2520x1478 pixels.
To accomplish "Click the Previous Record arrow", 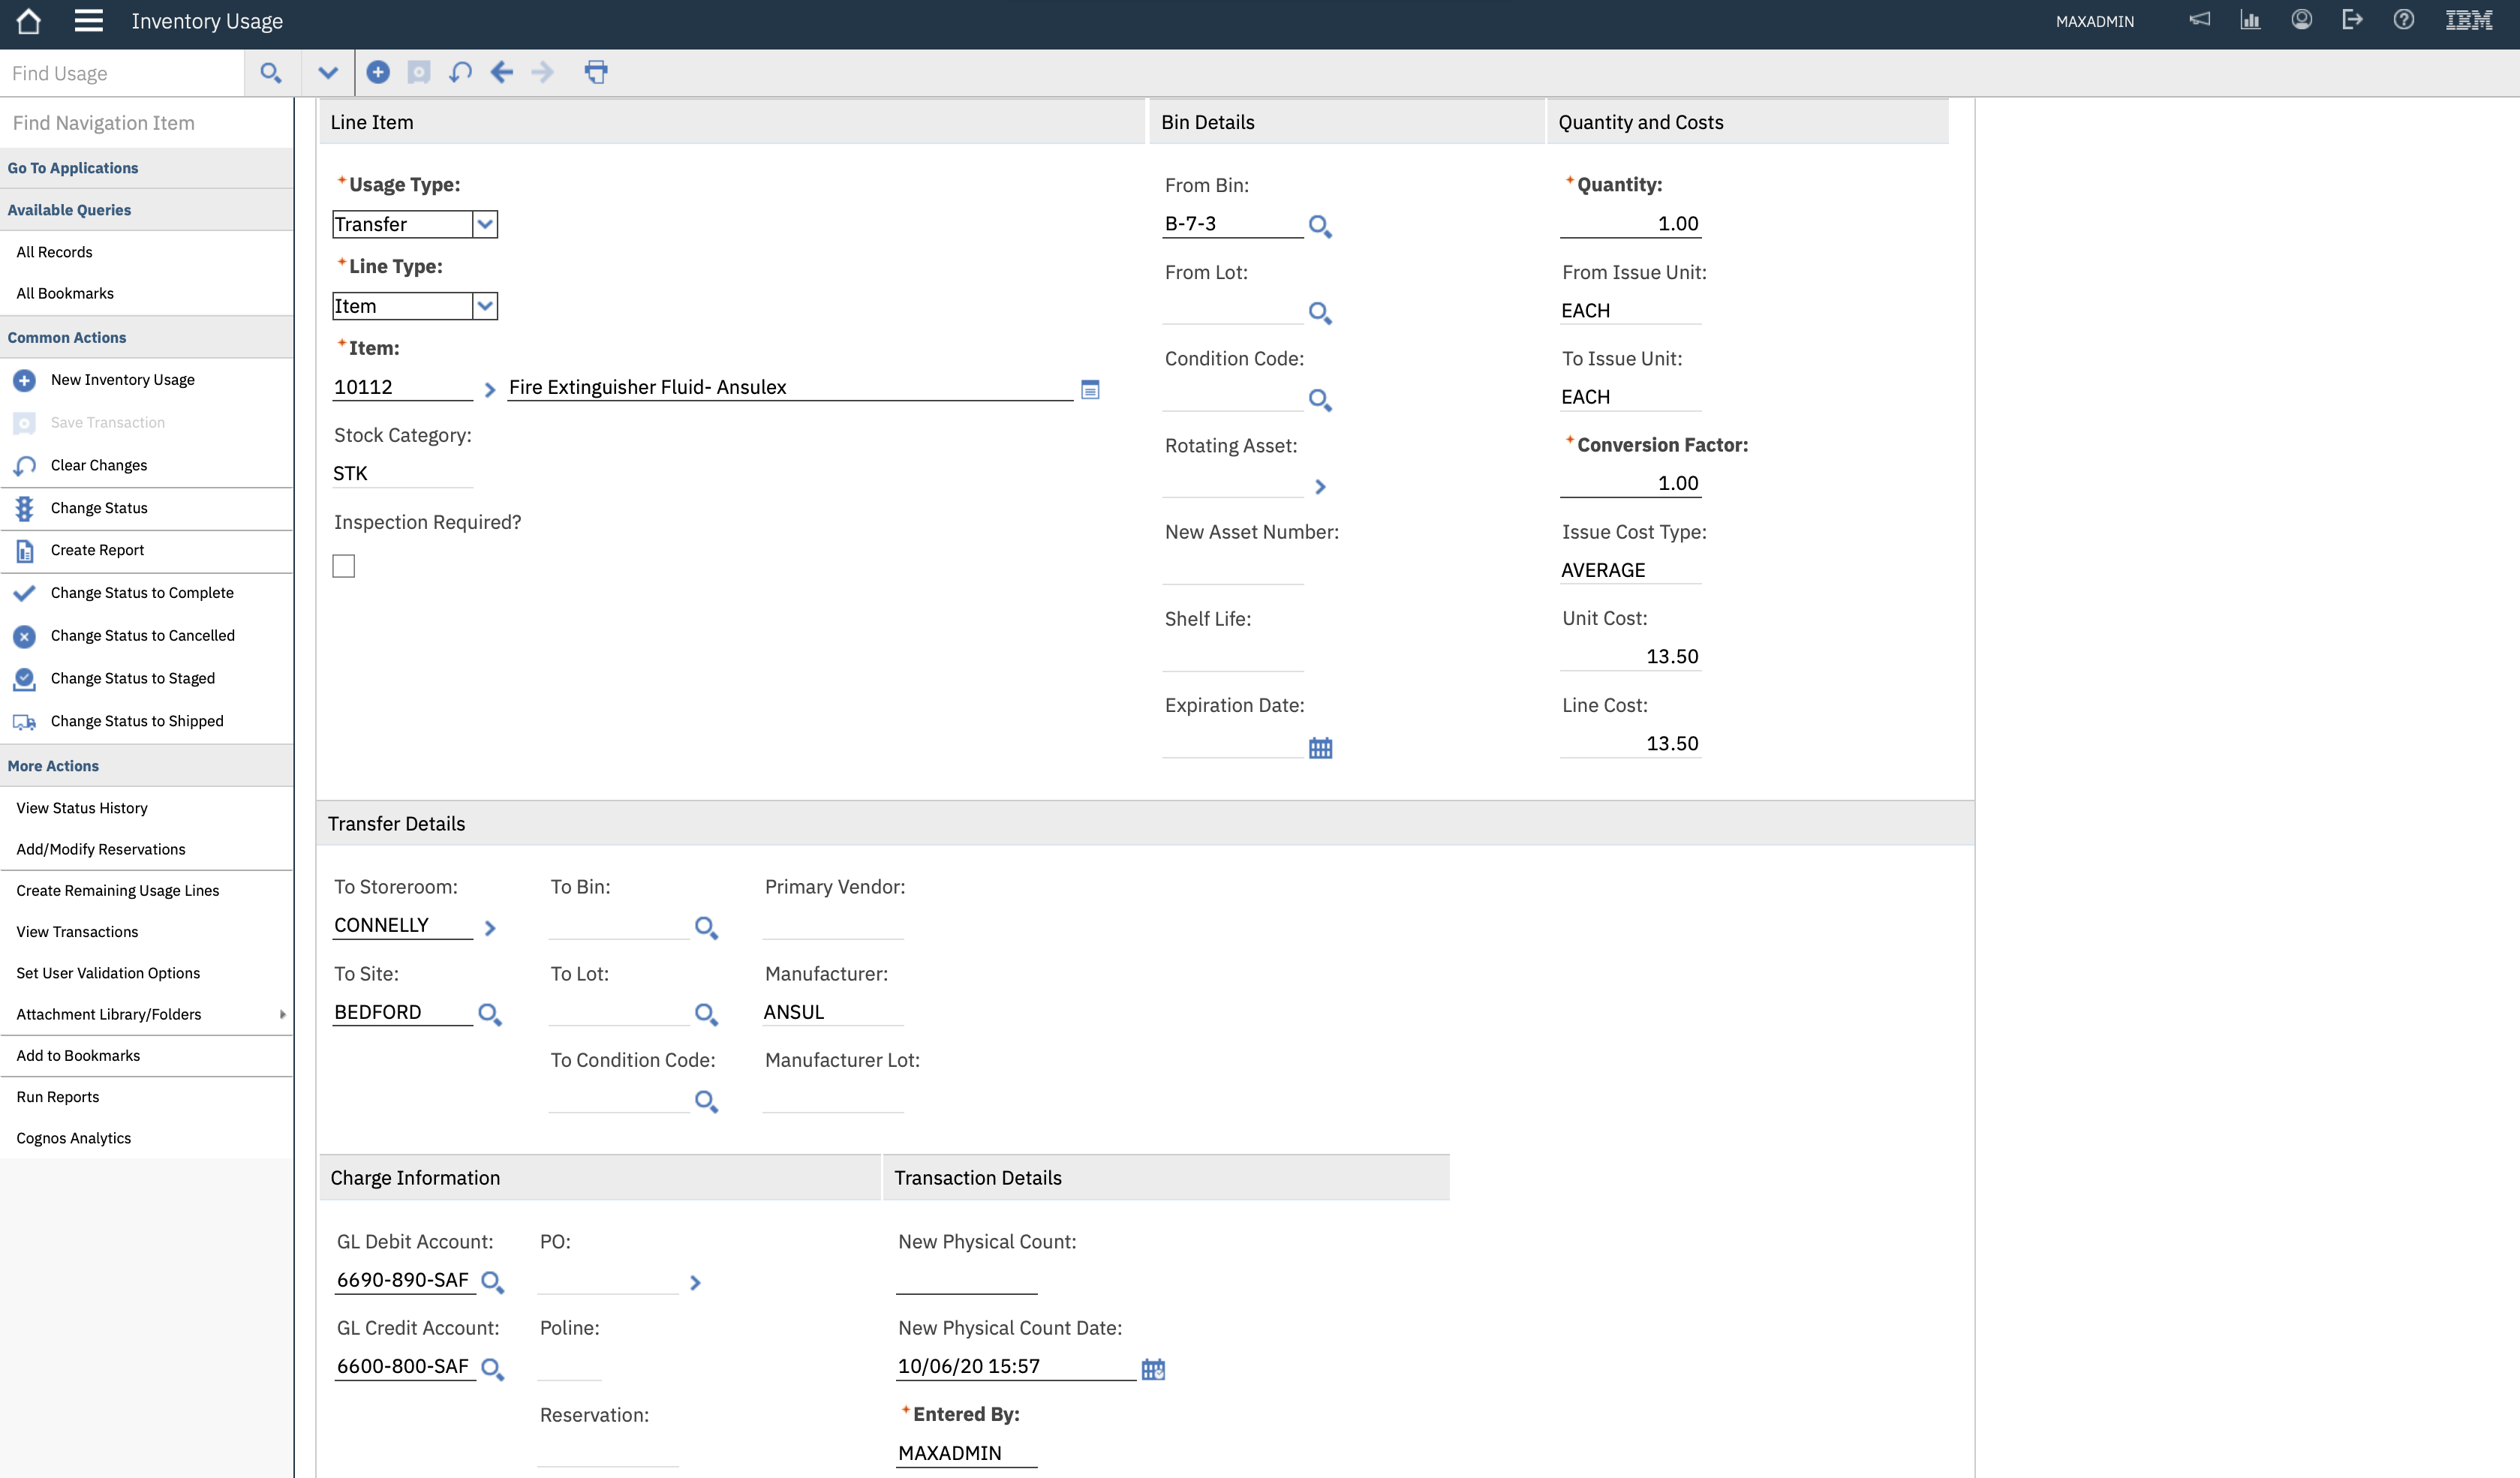I will (x=501, y=72).
